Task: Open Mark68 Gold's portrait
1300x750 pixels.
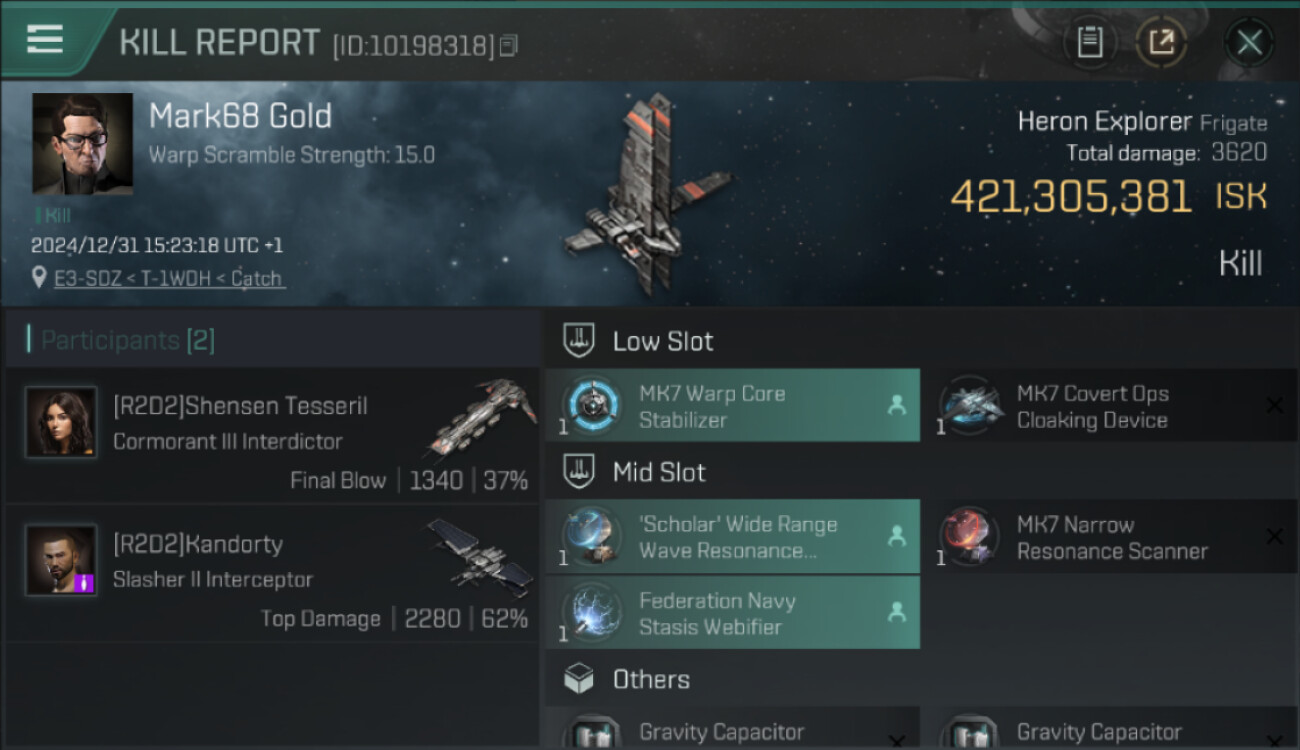Action: pos(83,143)
